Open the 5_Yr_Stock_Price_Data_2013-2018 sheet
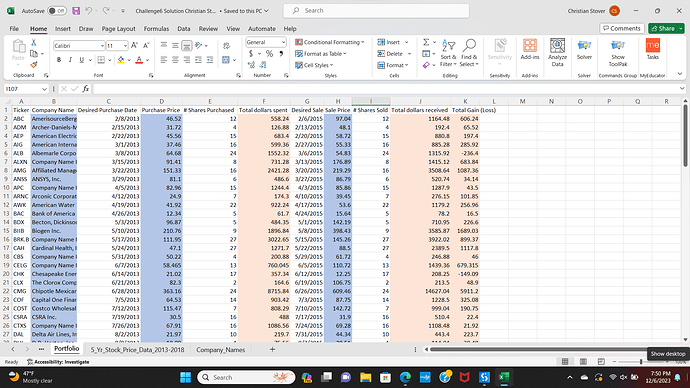This screenshot has height=388, width=690. pos(137,350)
